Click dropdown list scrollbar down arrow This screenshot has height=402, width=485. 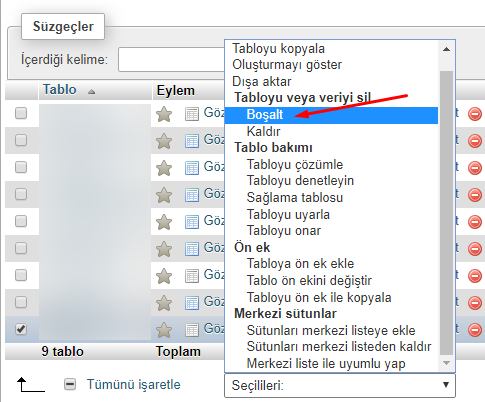(x=446, y=363)
